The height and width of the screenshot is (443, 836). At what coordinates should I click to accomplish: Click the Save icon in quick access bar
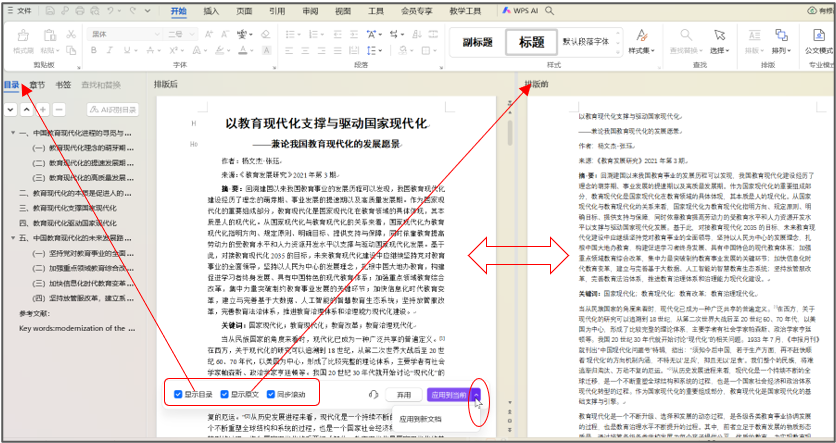point(50,11)
